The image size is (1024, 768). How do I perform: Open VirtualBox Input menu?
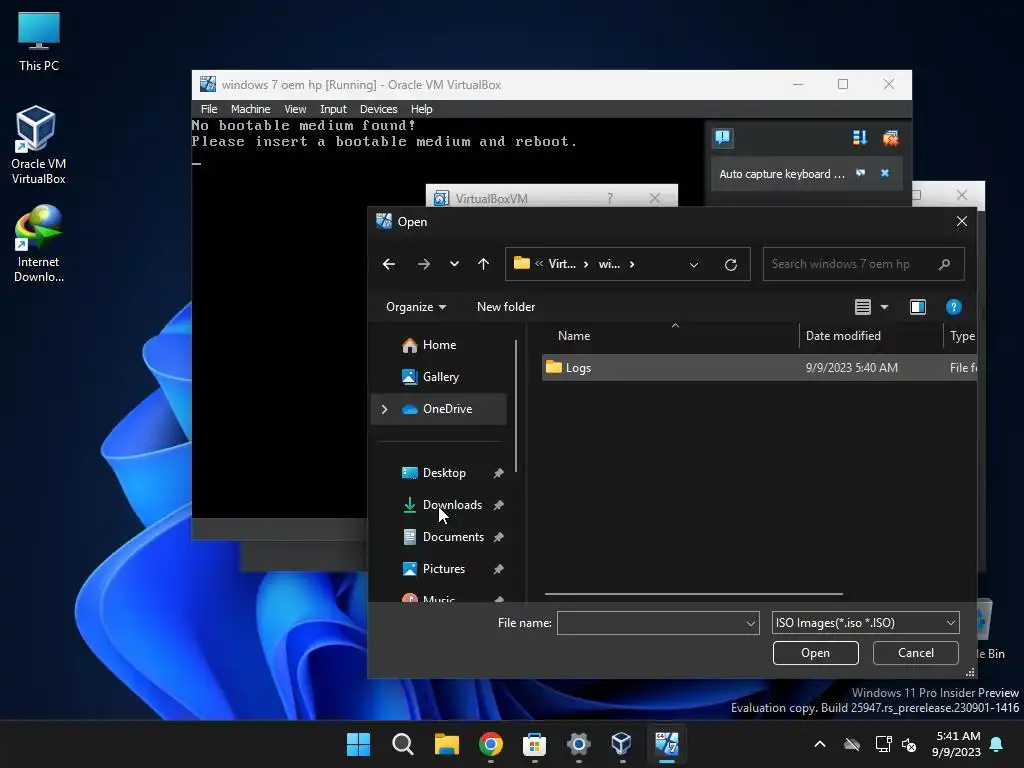[x=333, y=109]
